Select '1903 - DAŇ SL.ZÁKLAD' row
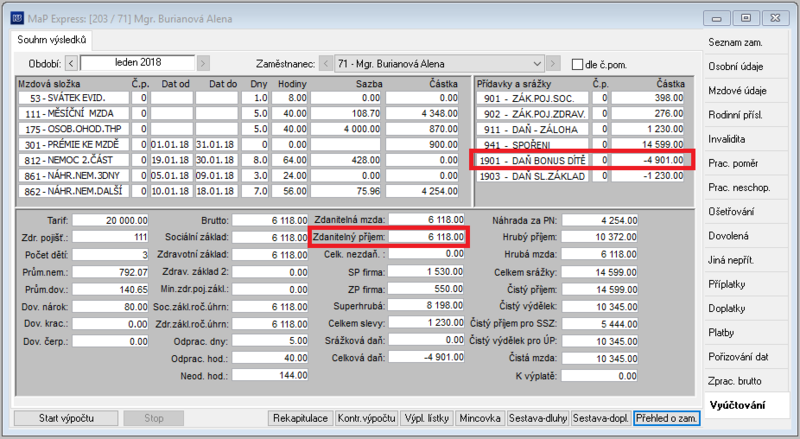The image size is (800, 439). point(581,176)
